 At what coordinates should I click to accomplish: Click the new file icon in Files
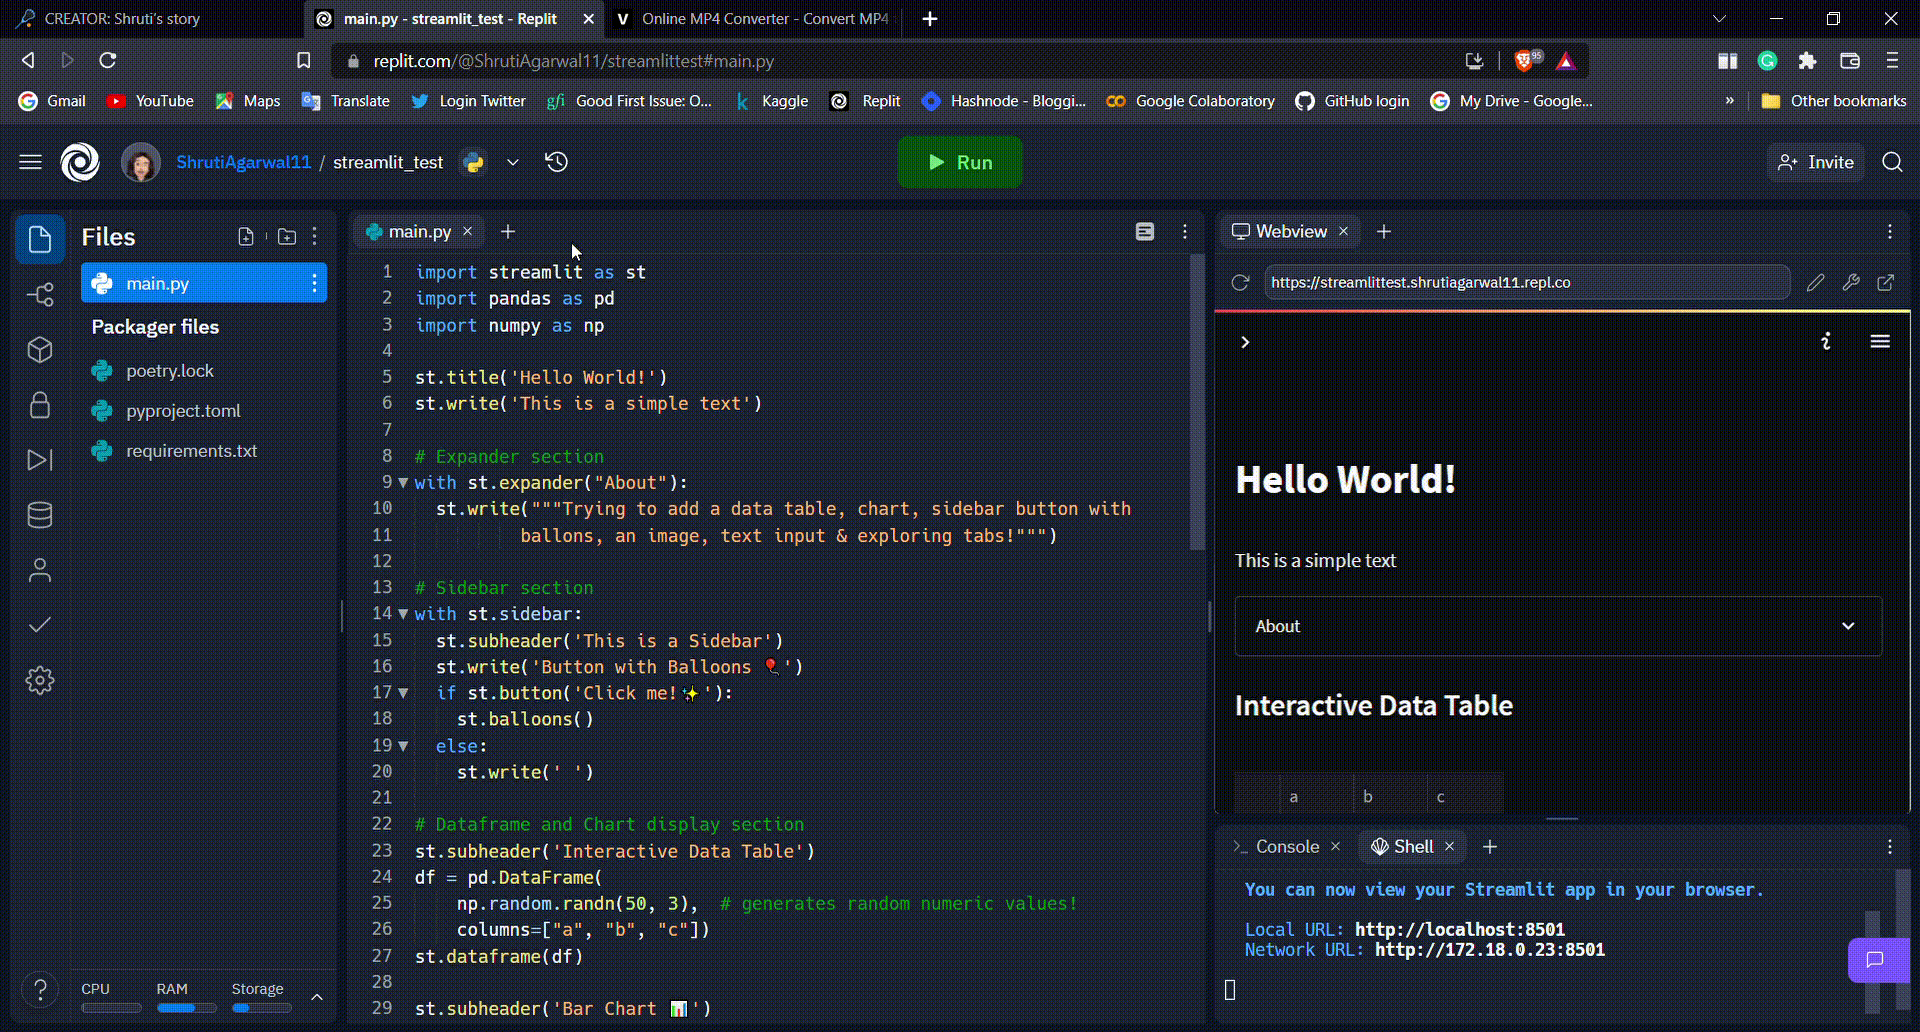[246, 236]
